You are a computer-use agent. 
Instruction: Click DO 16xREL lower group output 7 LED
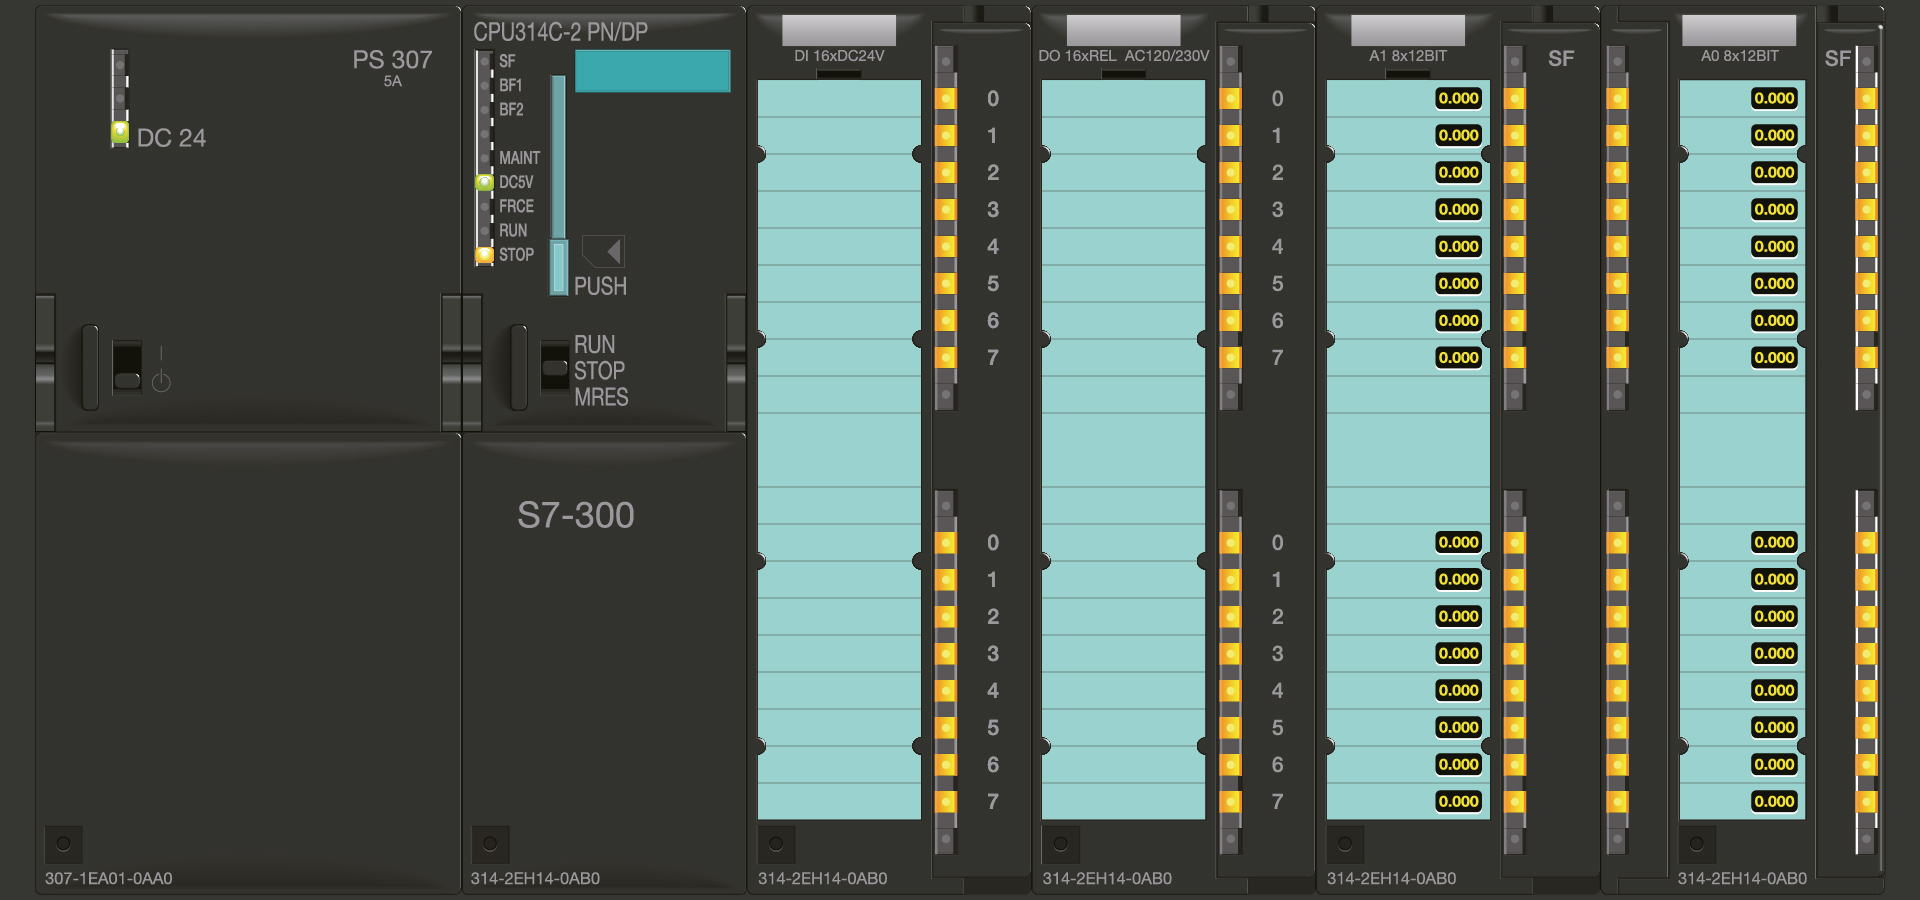click(x=1231, y=801)
